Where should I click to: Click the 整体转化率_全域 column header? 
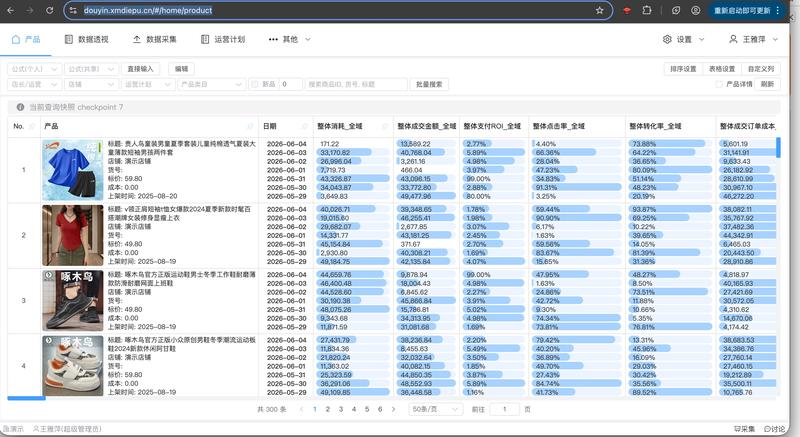point(670,126)
